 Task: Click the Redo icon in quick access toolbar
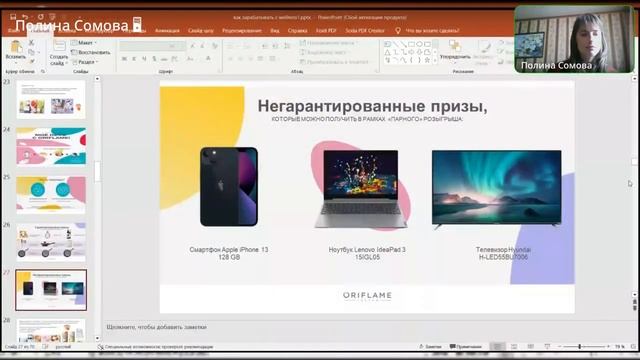[x=40, y=17]
